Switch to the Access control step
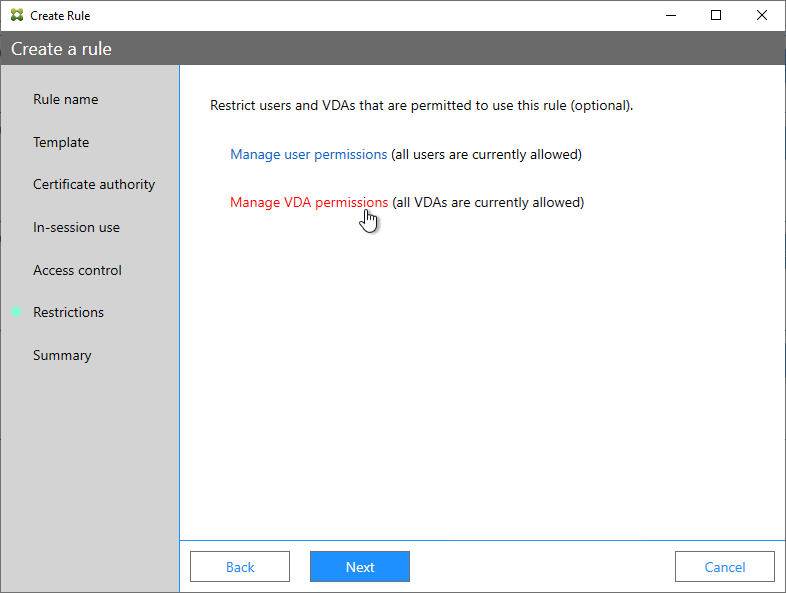Image resolution: width=786 pixels, height=593 pixels. click(x=77, y=270)
